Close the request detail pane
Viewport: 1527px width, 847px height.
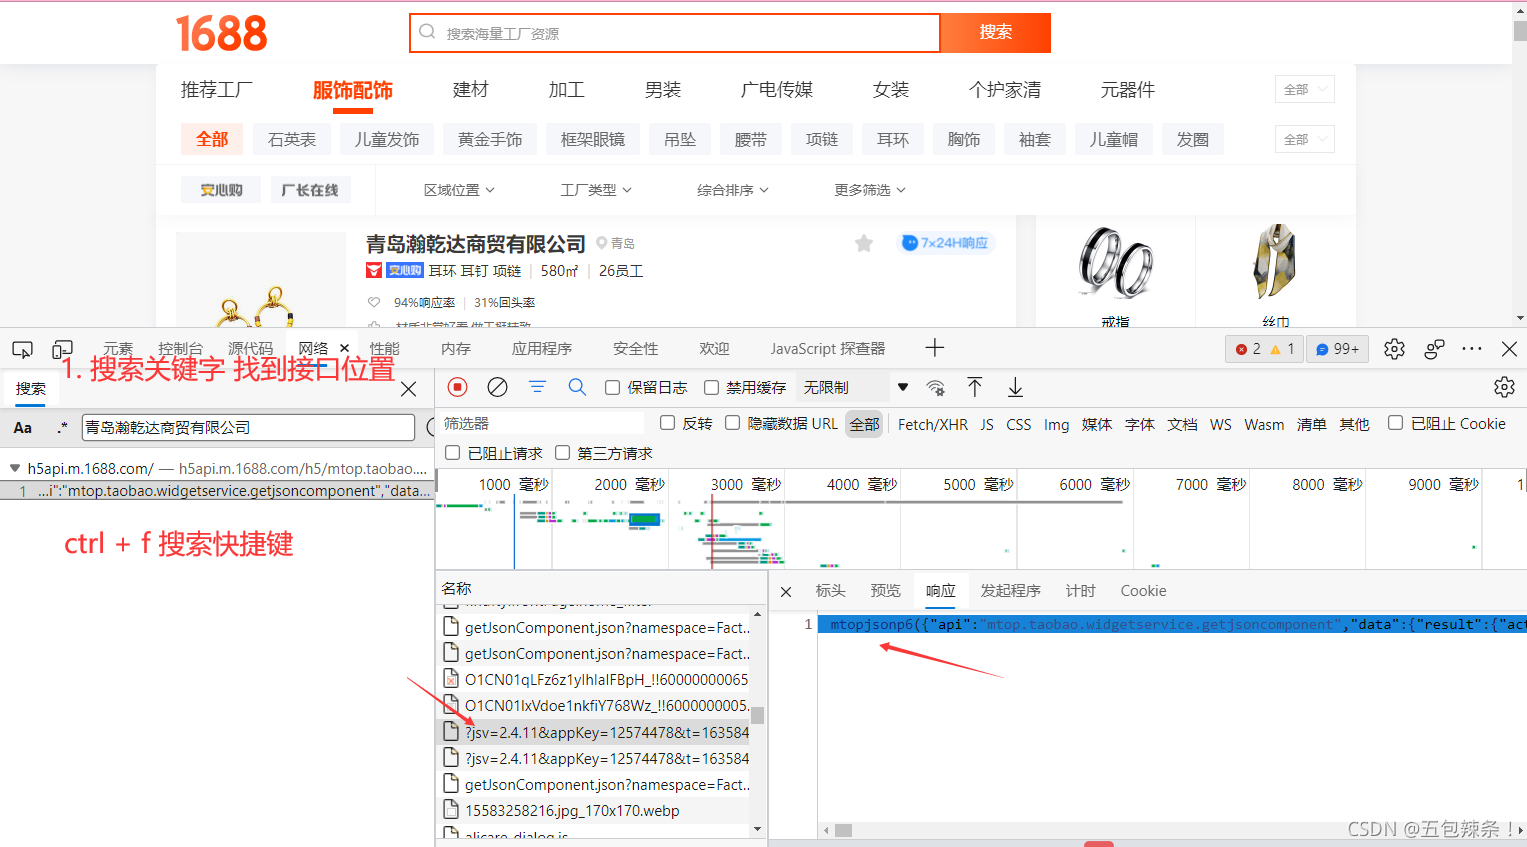pos(786,592)
